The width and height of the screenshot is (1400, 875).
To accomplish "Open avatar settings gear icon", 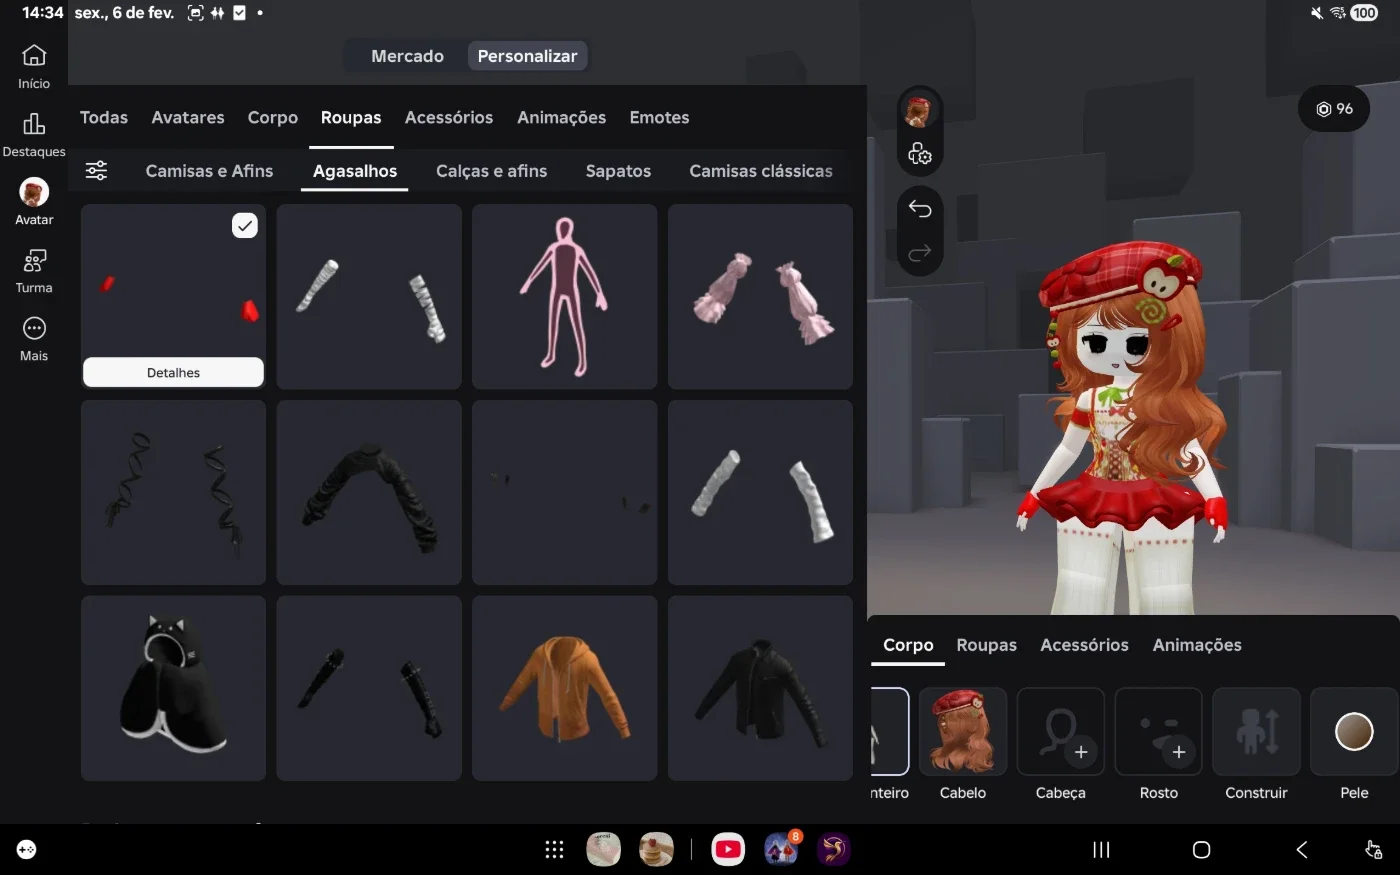I will pyautogui.click(x=919, y=154).
